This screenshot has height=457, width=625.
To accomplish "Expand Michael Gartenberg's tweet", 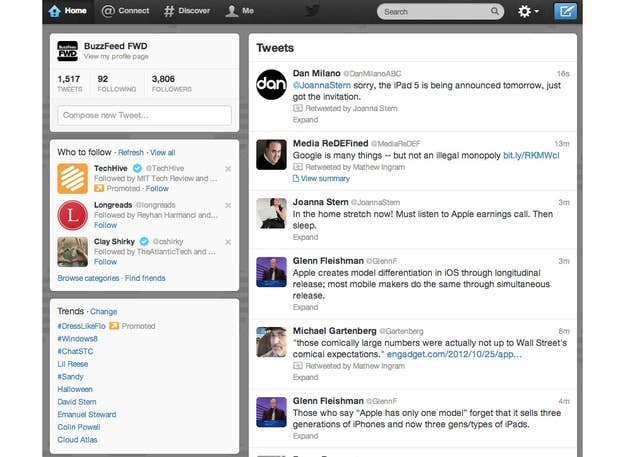I will pyautogui.click(x=305, y=377).
